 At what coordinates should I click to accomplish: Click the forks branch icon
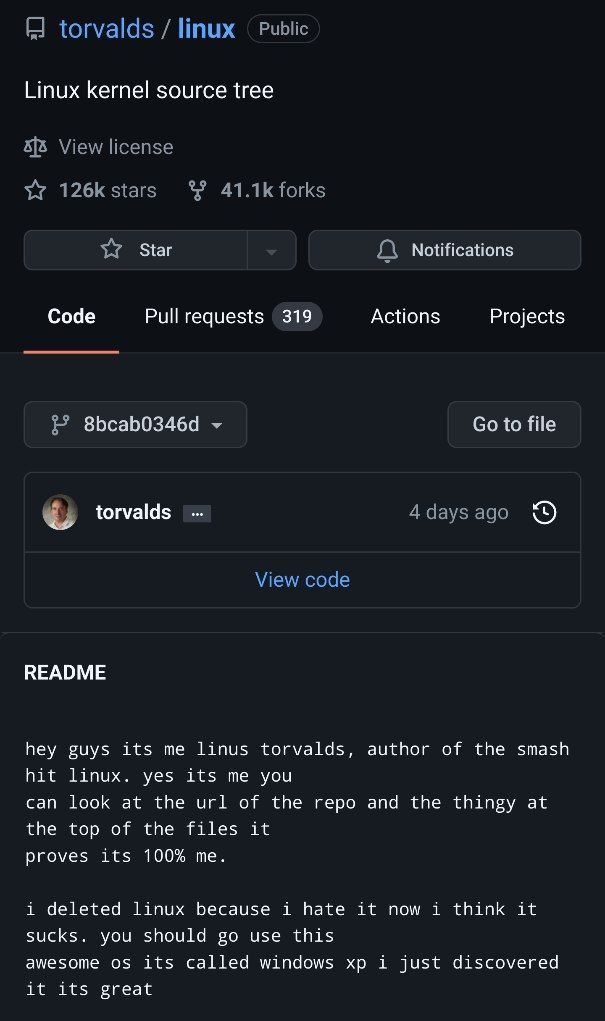click(197, 190)
